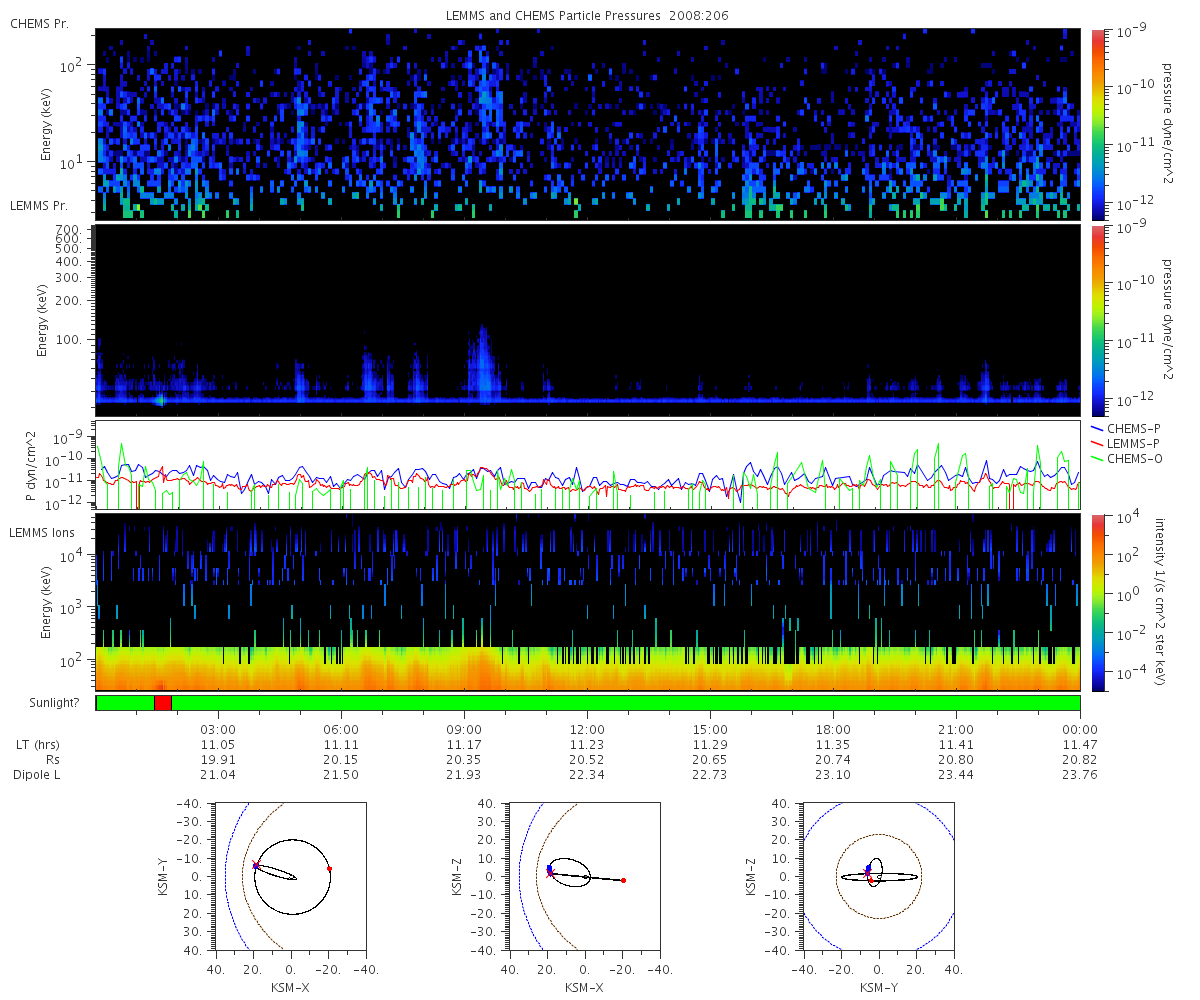Click the red marker in the KSM-X KSM-Y orbit plot
This screenshot has height=1000, width=1200.
pyautogui.click(x=329, y=869)
